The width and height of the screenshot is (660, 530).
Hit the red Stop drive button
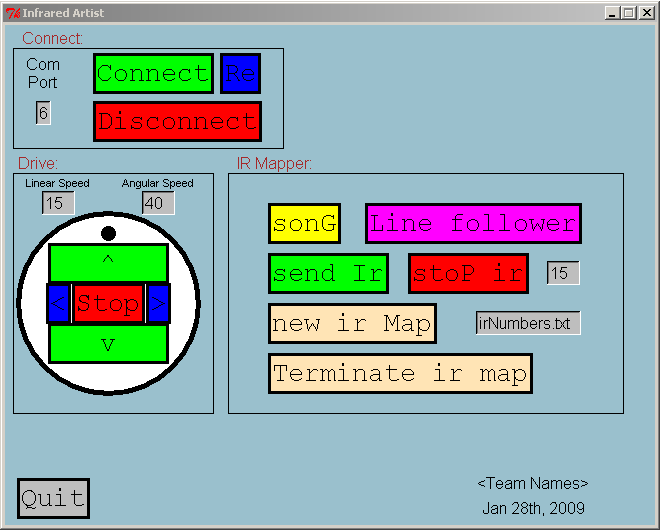108,303
